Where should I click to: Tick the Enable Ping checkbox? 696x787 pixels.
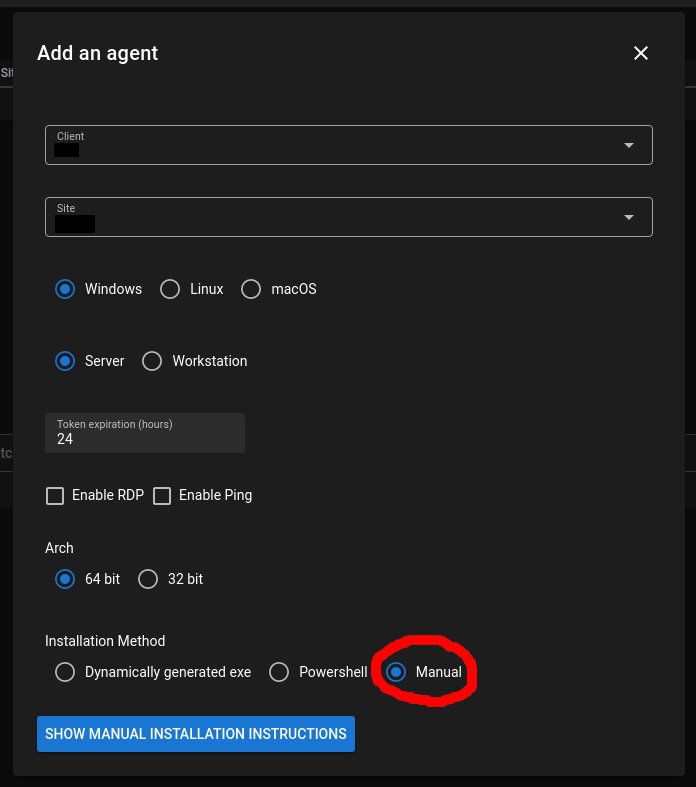click(x=162, y=496)
